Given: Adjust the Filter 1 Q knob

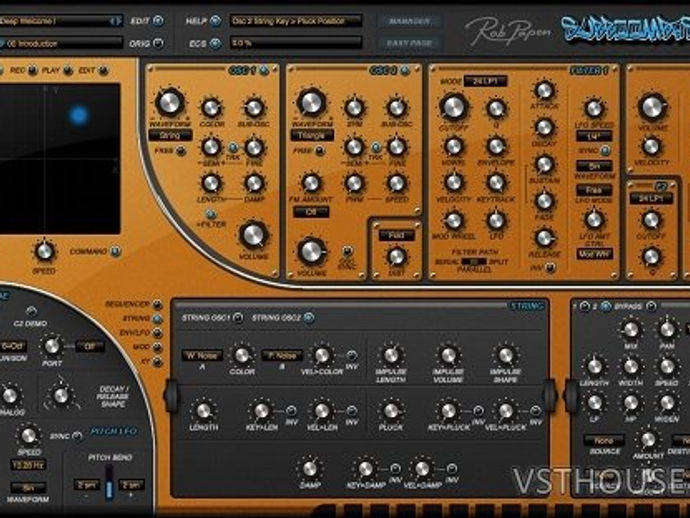Looking at the screenshot, I should [x=496, y=109].
